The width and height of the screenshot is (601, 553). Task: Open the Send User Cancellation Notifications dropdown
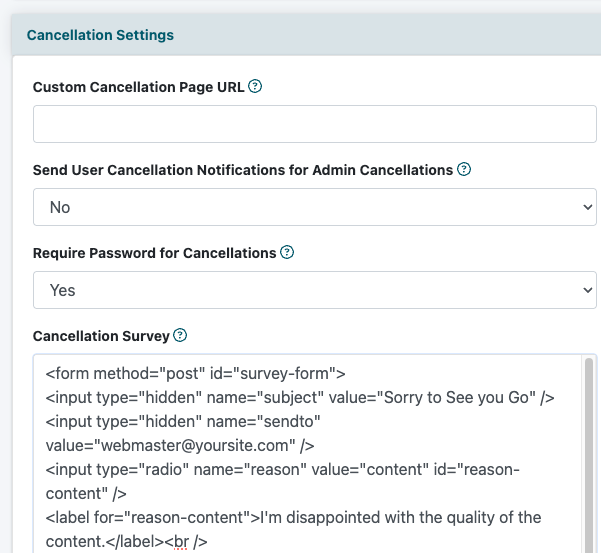(315, 207)
